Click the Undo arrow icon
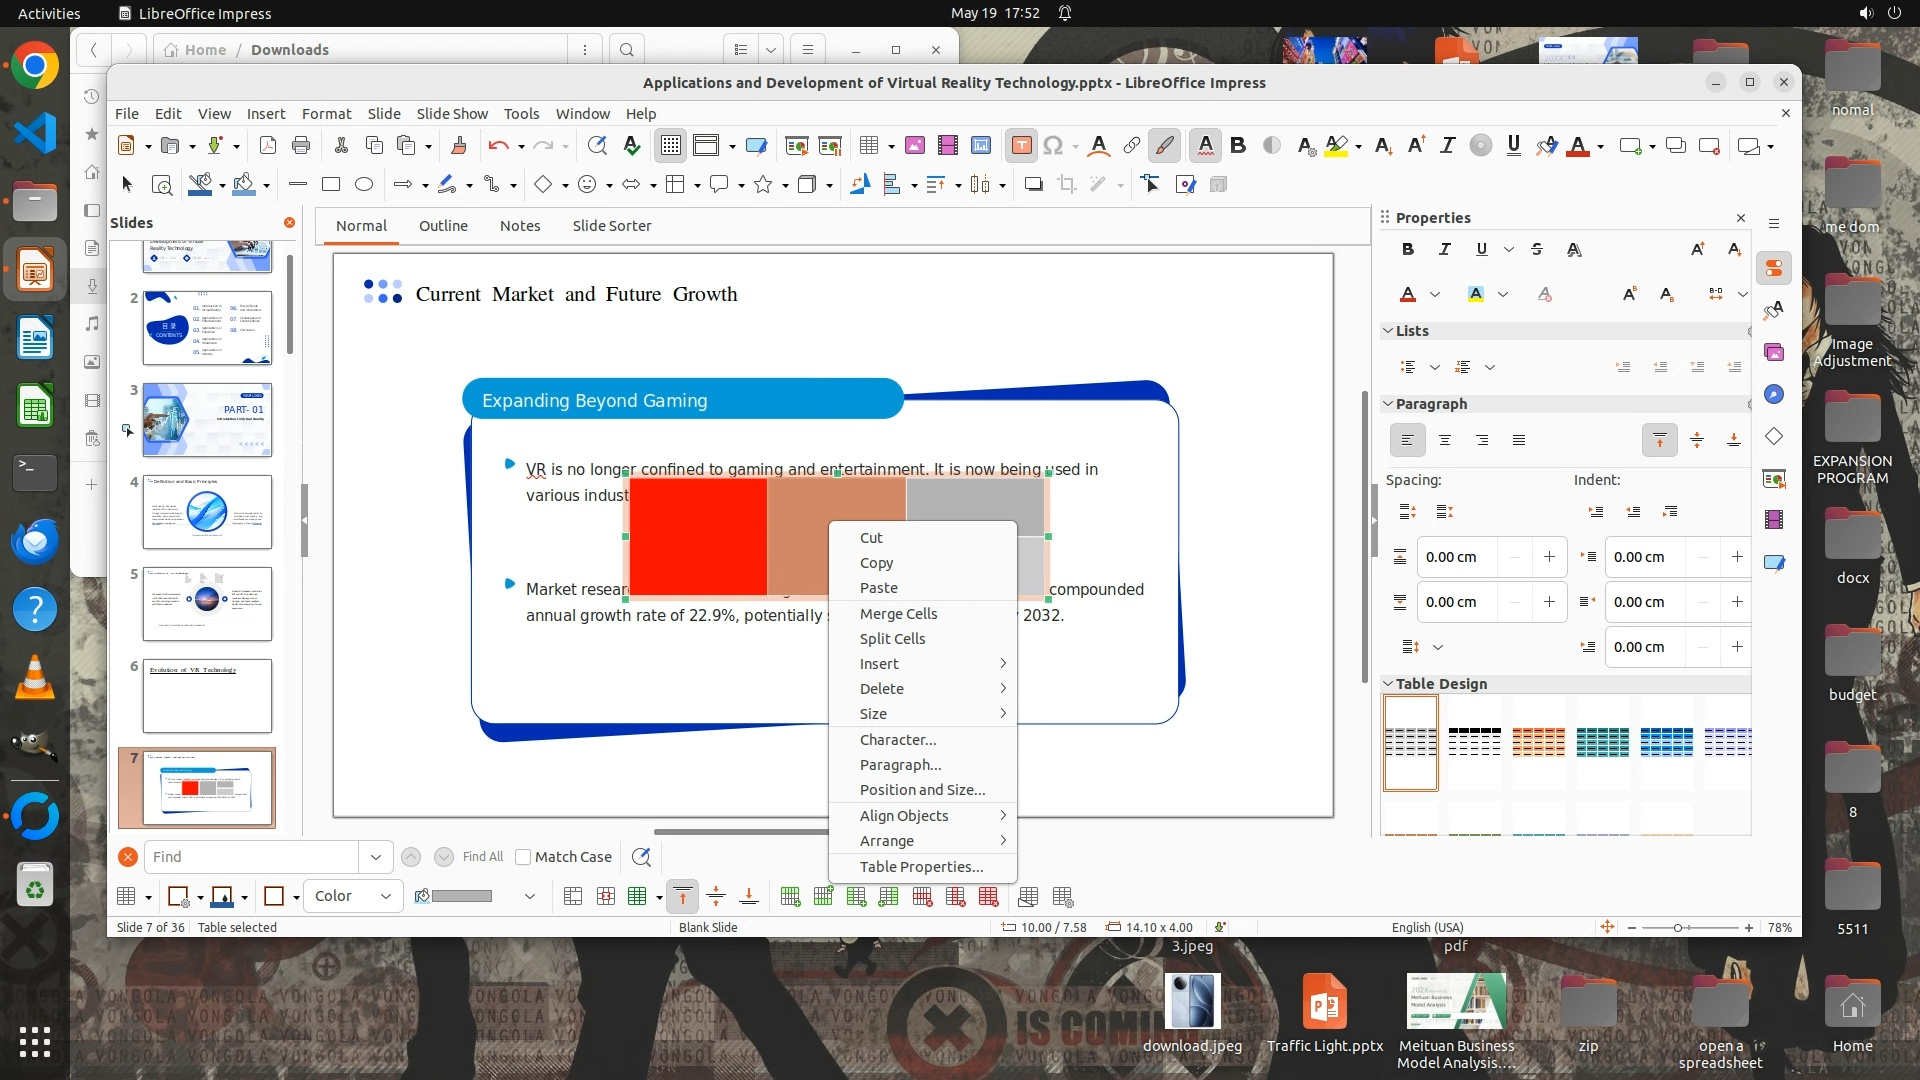Image resolution: width=1920 pixels, height=1080 pixels. (x=498, y=146)
